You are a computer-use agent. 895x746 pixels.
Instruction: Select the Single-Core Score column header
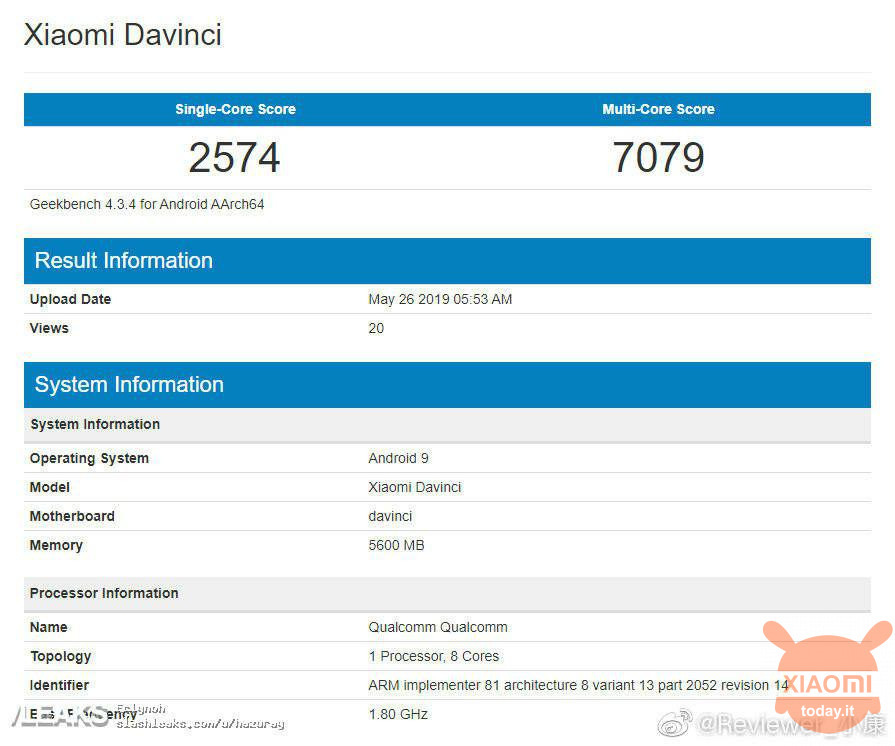(x=235, y=109)
